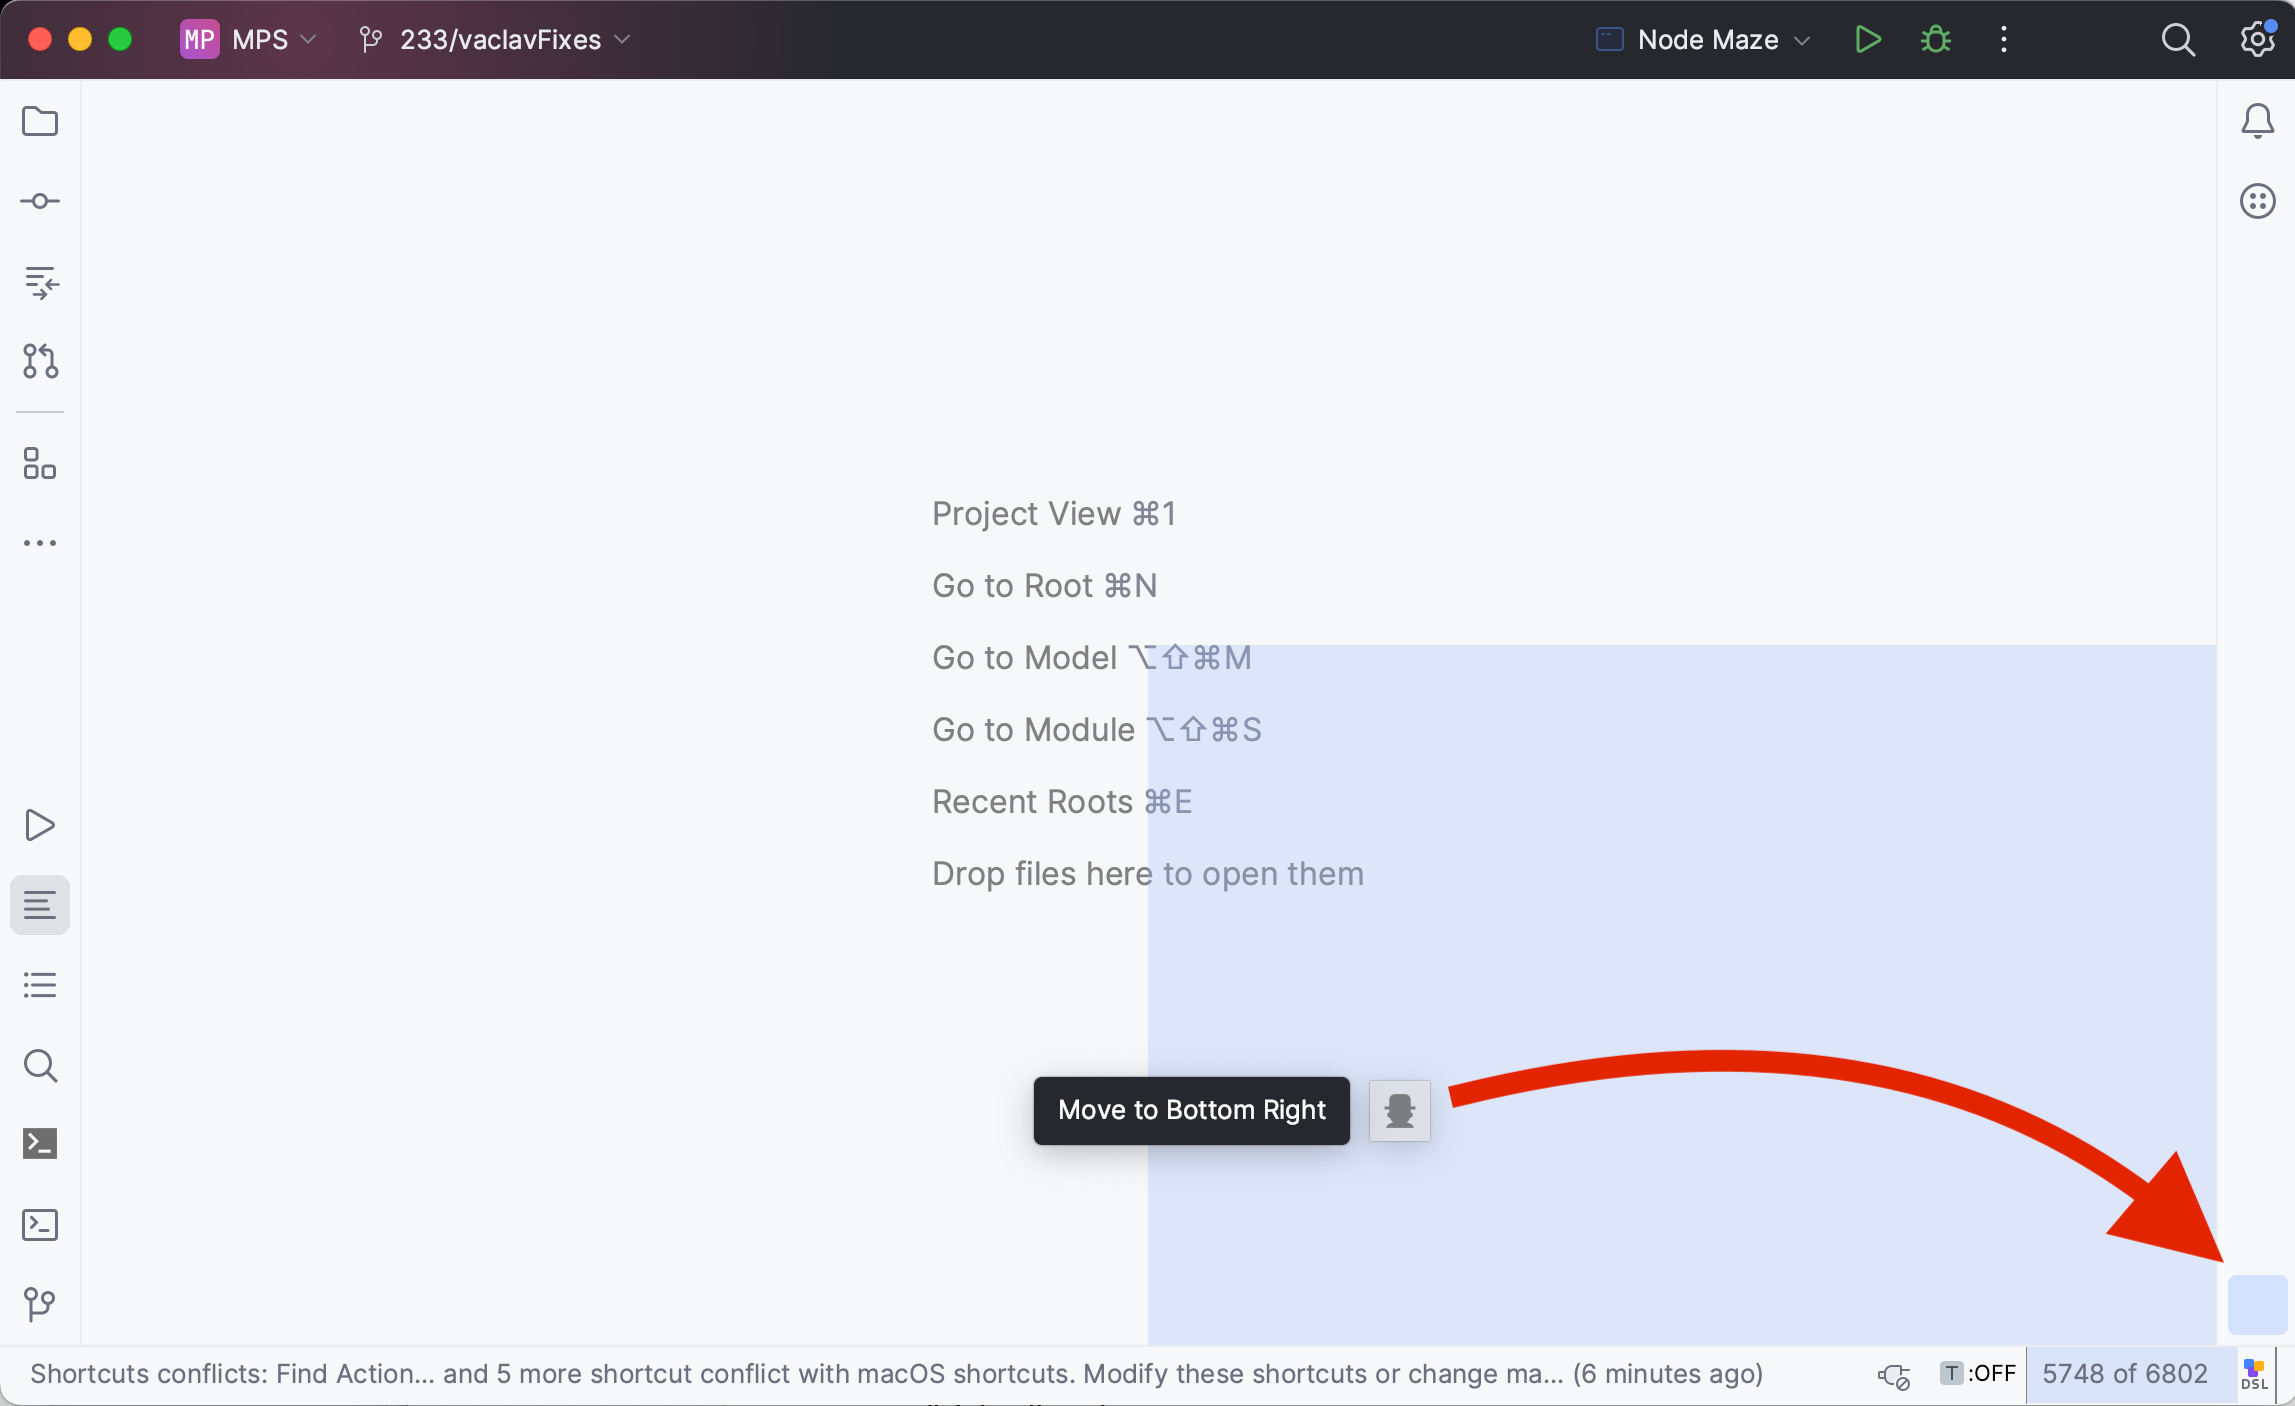Screen dimensions: 2295x1406
Task: Click the Run configuration Node Maze dropdown
Action: point(1703,38)
